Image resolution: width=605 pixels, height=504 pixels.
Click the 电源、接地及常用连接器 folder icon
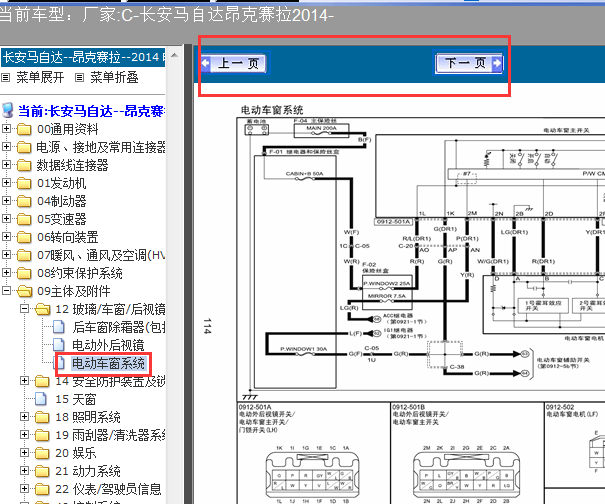24,147
